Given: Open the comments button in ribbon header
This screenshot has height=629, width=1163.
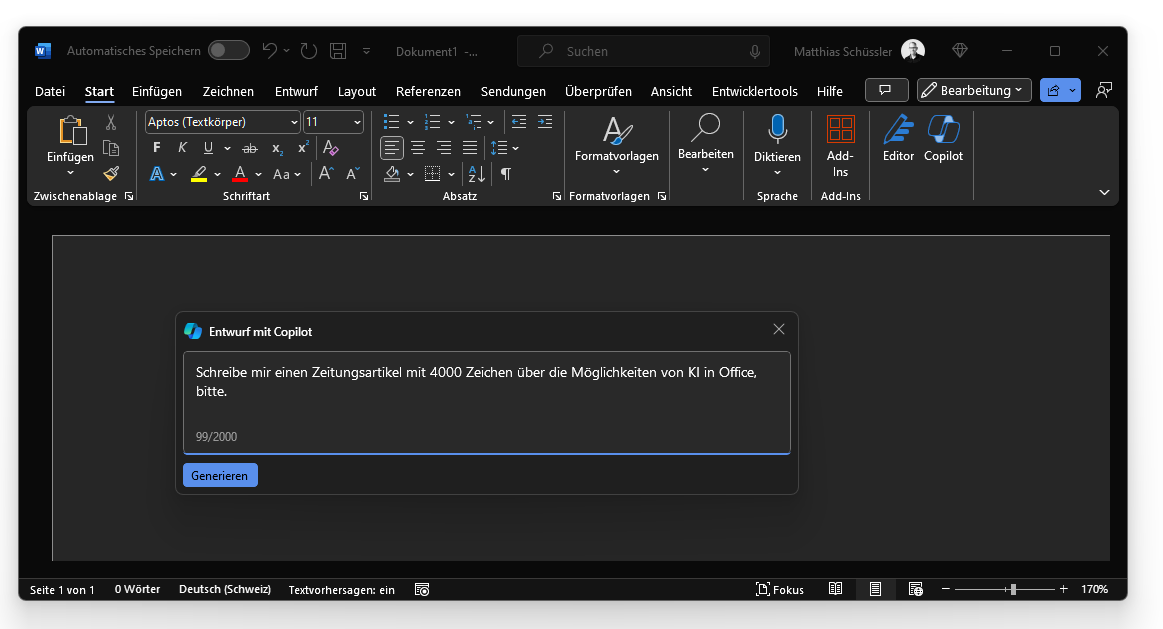Looking at the screenshot, I should pyautogui.click(x=886, y=90).
